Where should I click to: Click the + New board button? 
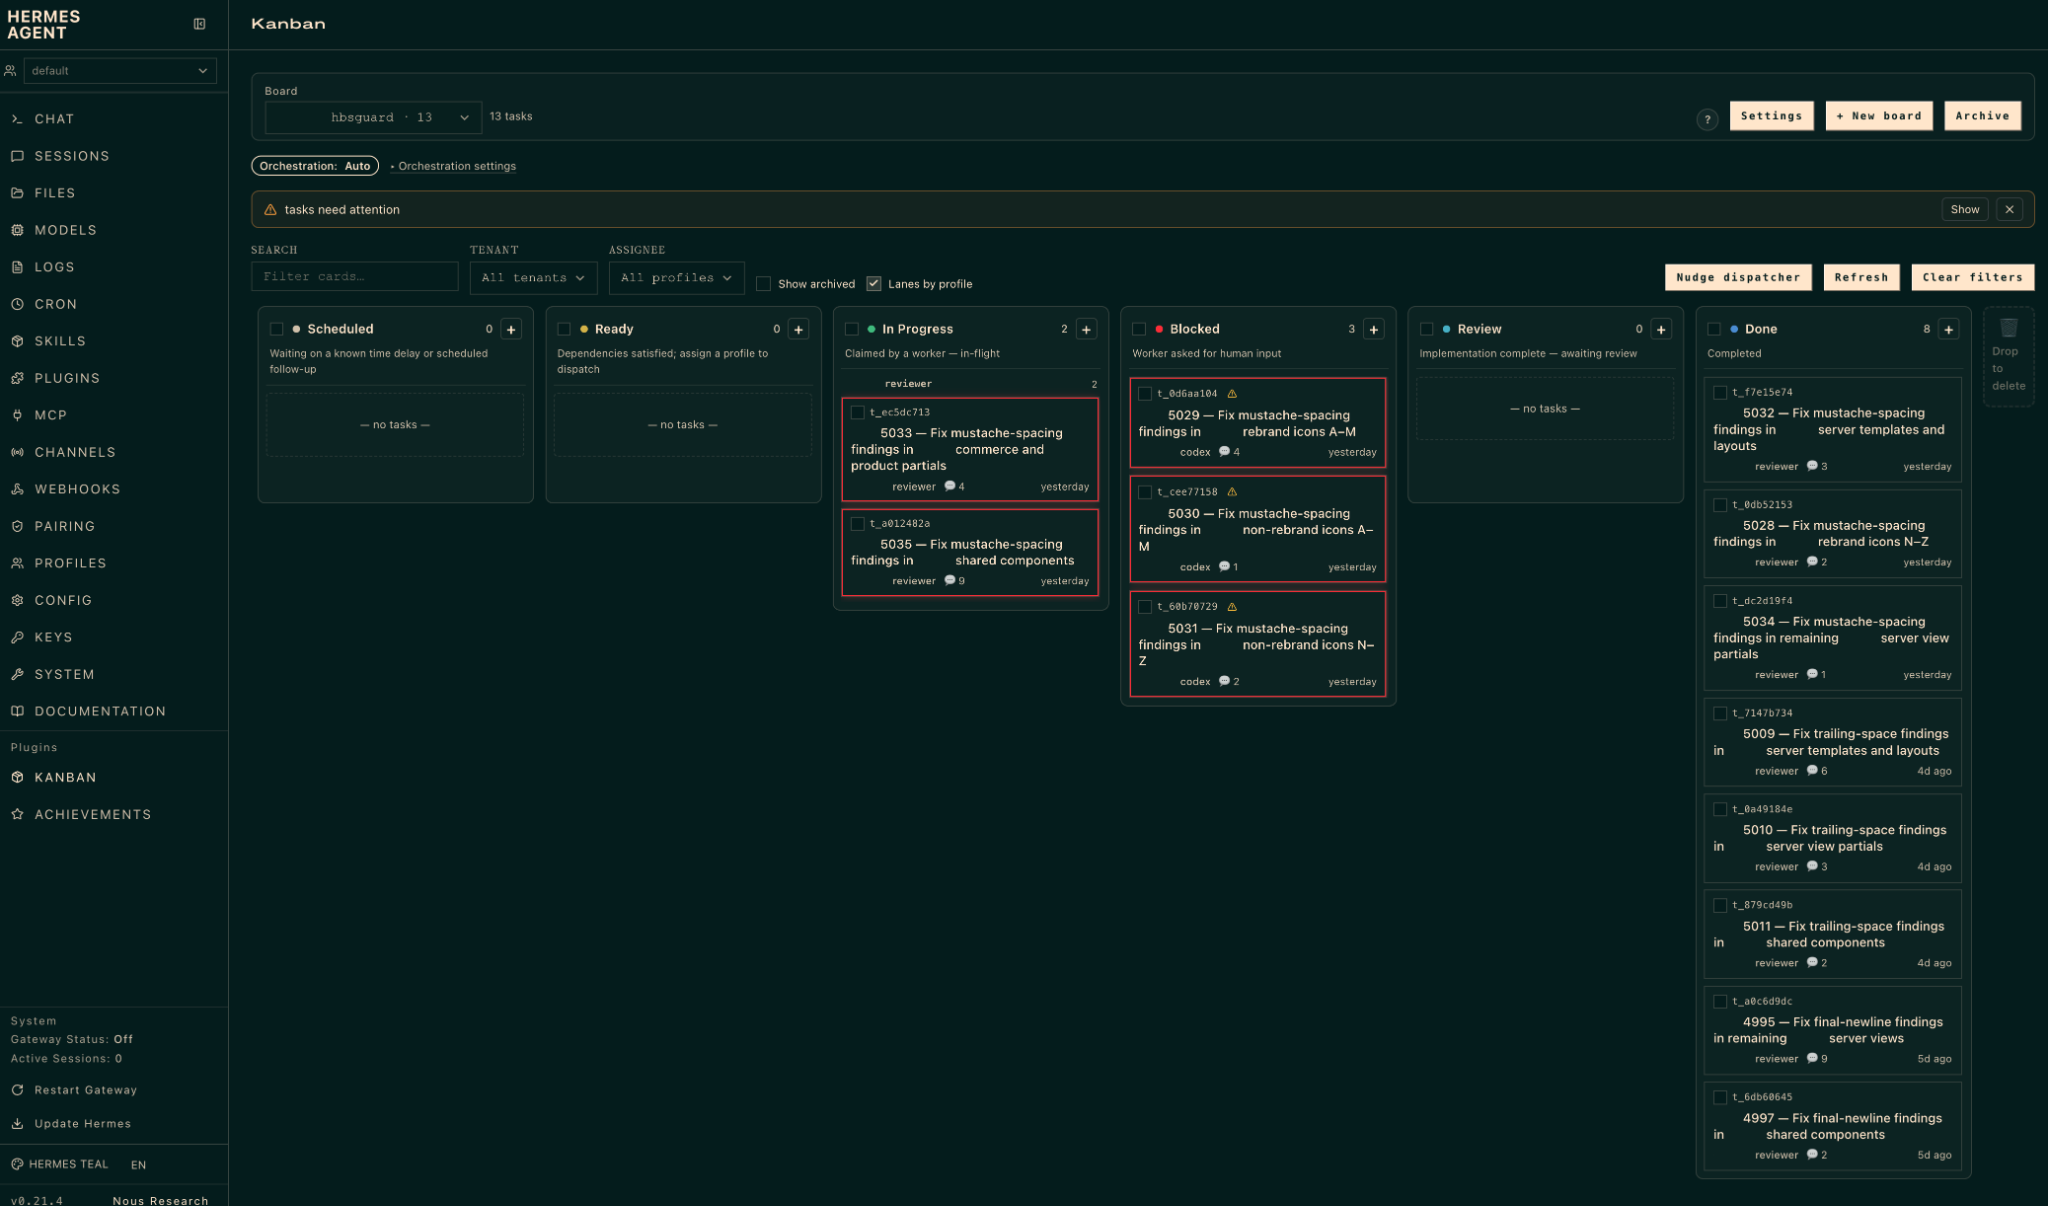pyautogui.click(x=1879, y=116)
